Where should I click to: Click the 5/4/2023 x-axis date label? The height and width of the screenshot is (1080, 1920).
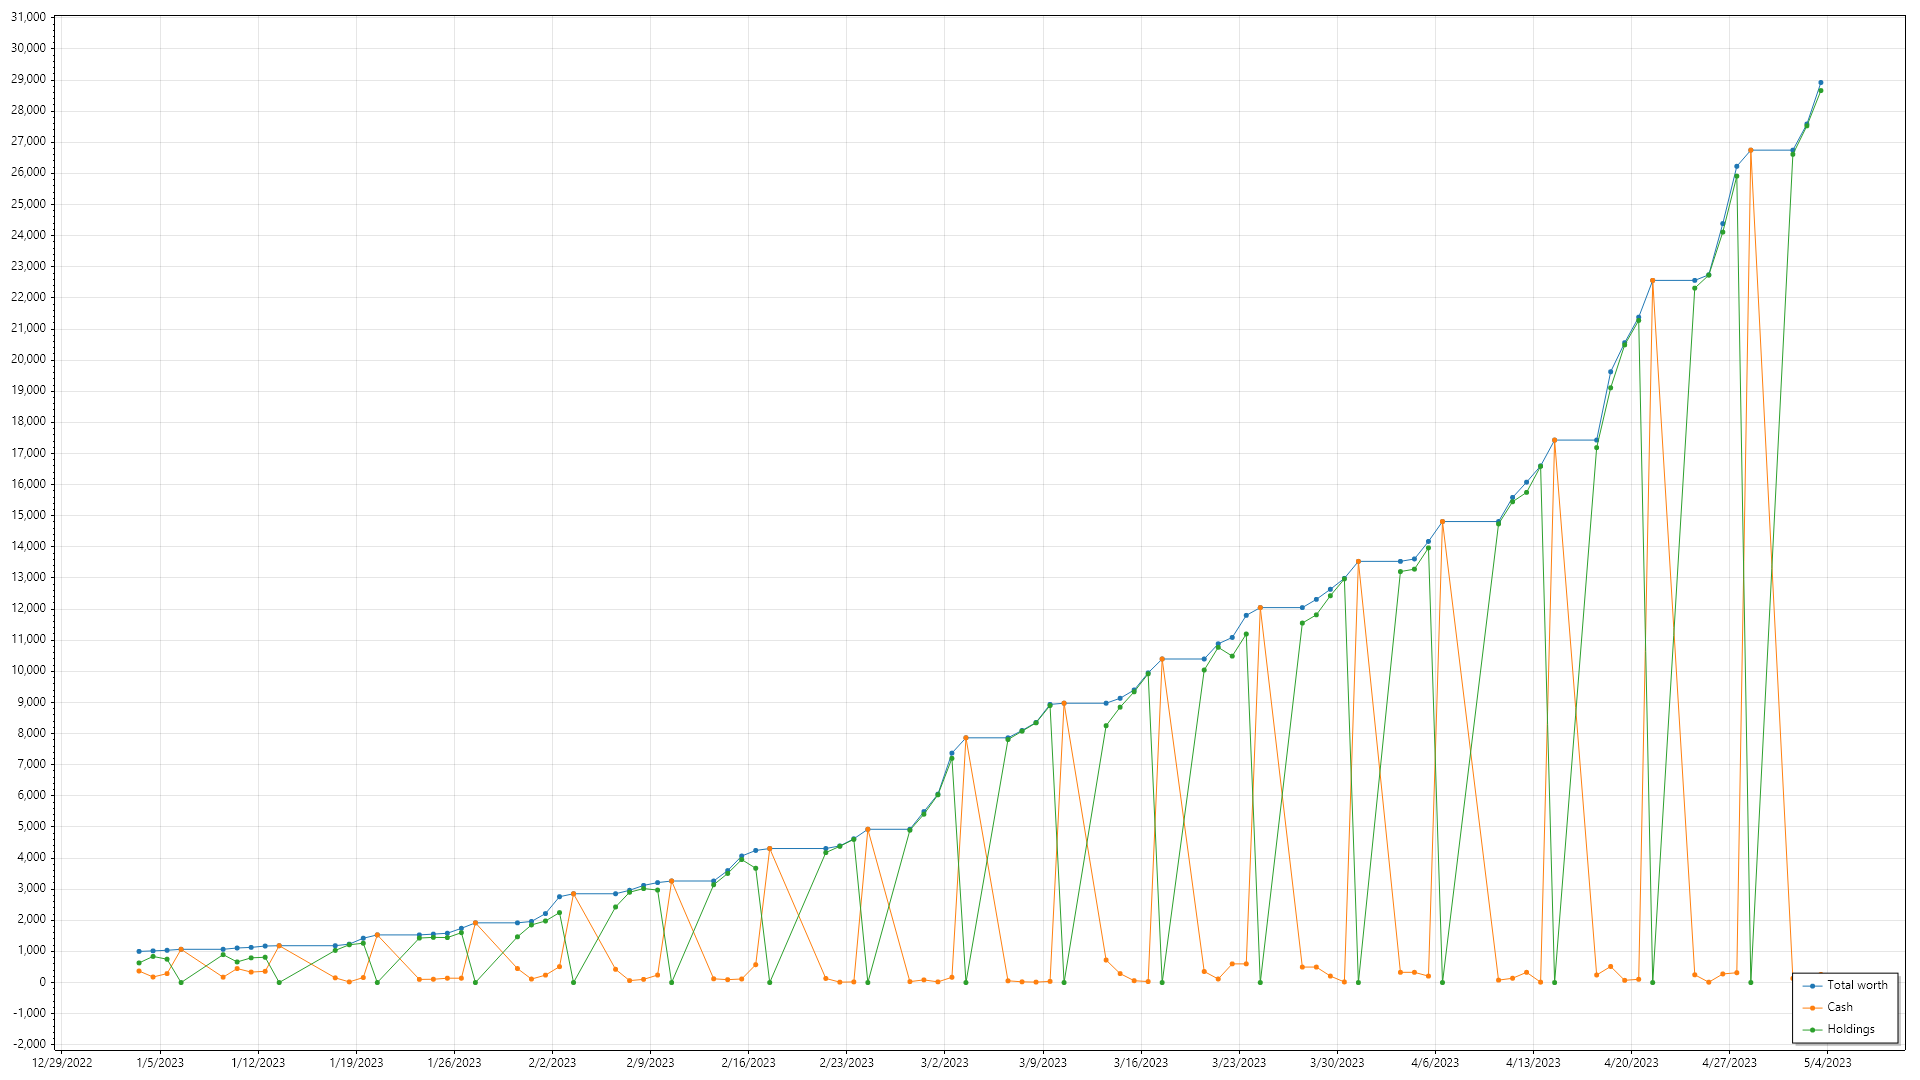pos(1827,1063)
